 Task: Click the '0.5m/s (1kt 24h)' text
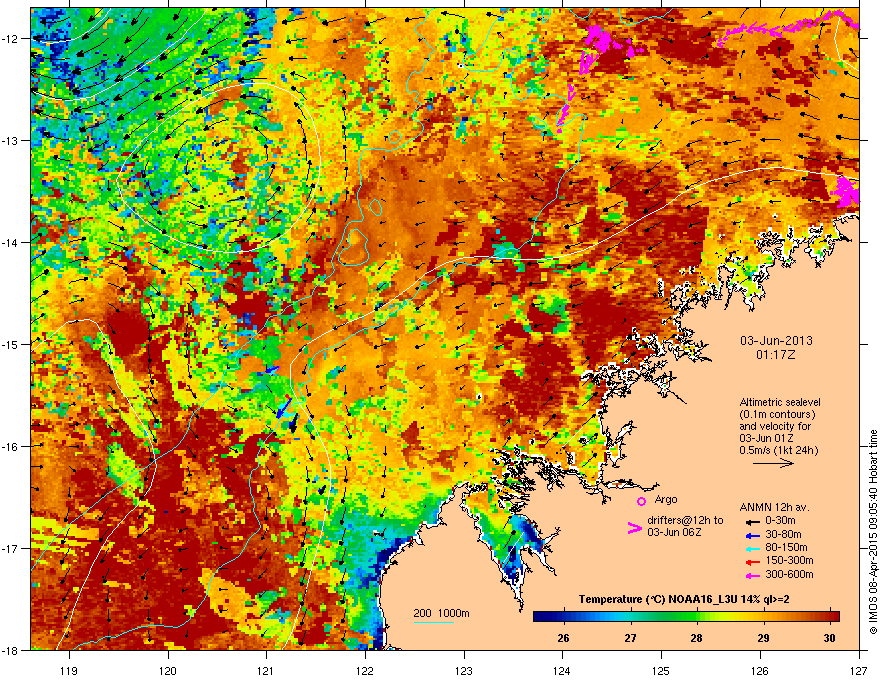778,450
